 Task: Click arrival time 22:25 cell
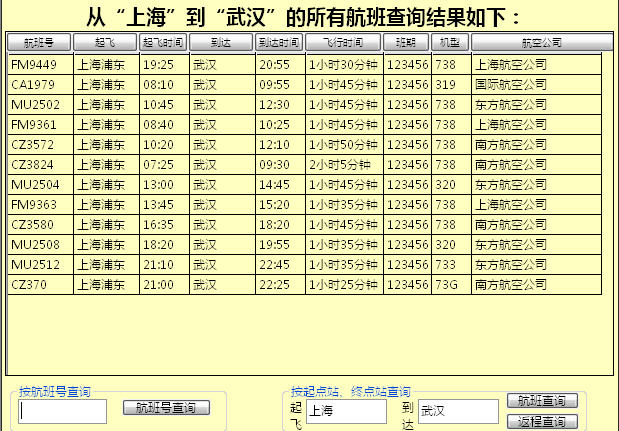[280, 285]
